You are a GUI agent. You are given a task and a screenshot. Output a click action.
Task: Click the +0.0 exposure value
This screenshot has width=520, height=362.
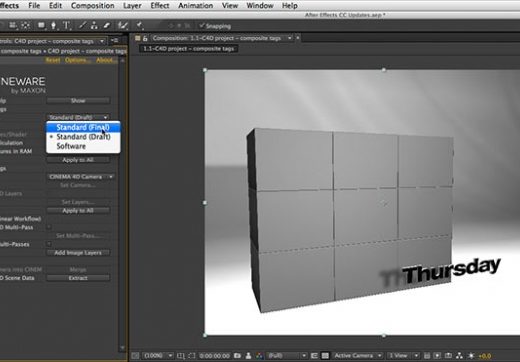point(485,356)
